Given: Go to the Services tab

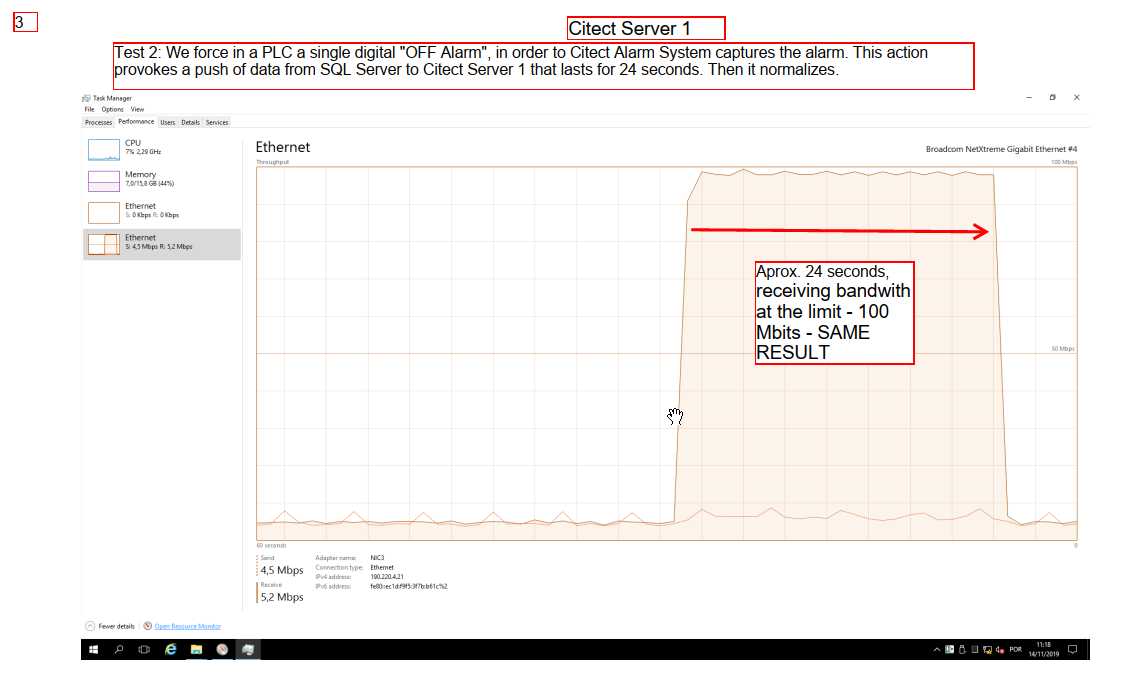Looking at the screenshot, I should coord(217,122).
